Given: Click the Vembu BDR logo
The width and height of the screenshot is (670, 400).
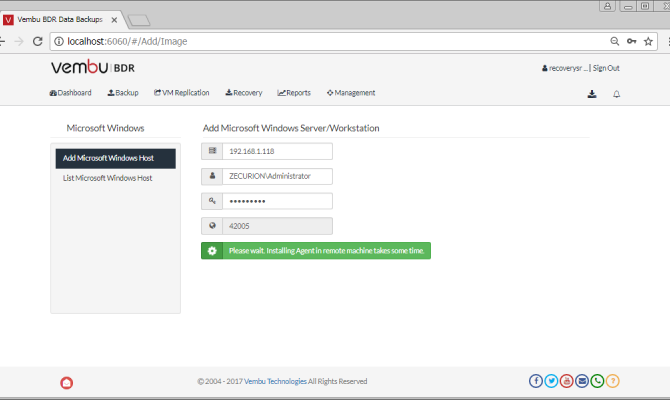Looking at the screenshot, I should click(x=93, y=67).
